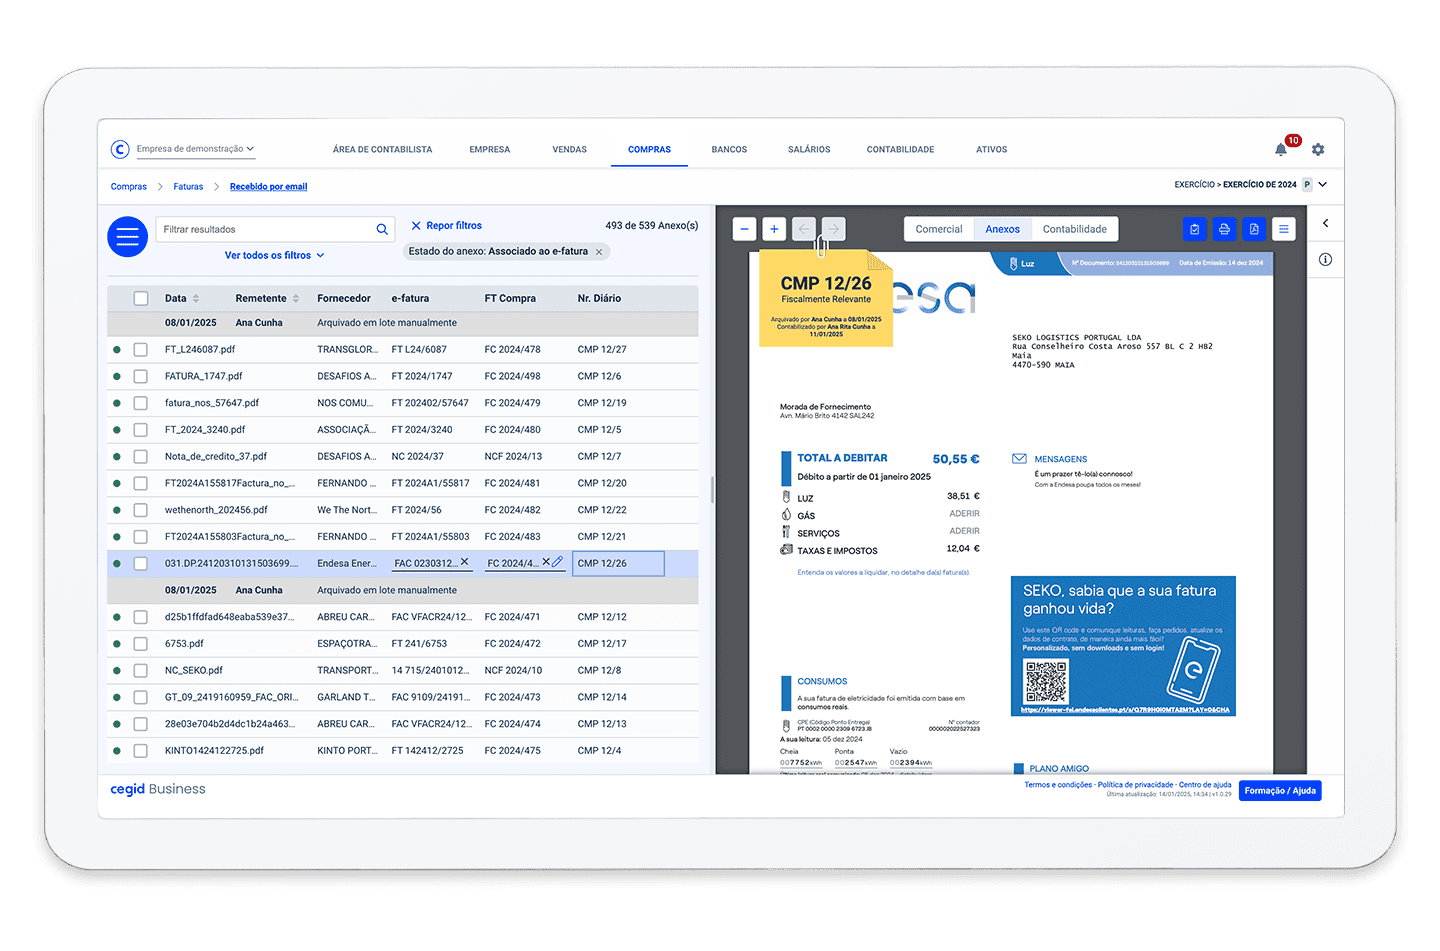Image resolution: width=1440 pixels, height=951 pixels.
Task: Open ATIVOS menu
Action: (x=991, y=150)
